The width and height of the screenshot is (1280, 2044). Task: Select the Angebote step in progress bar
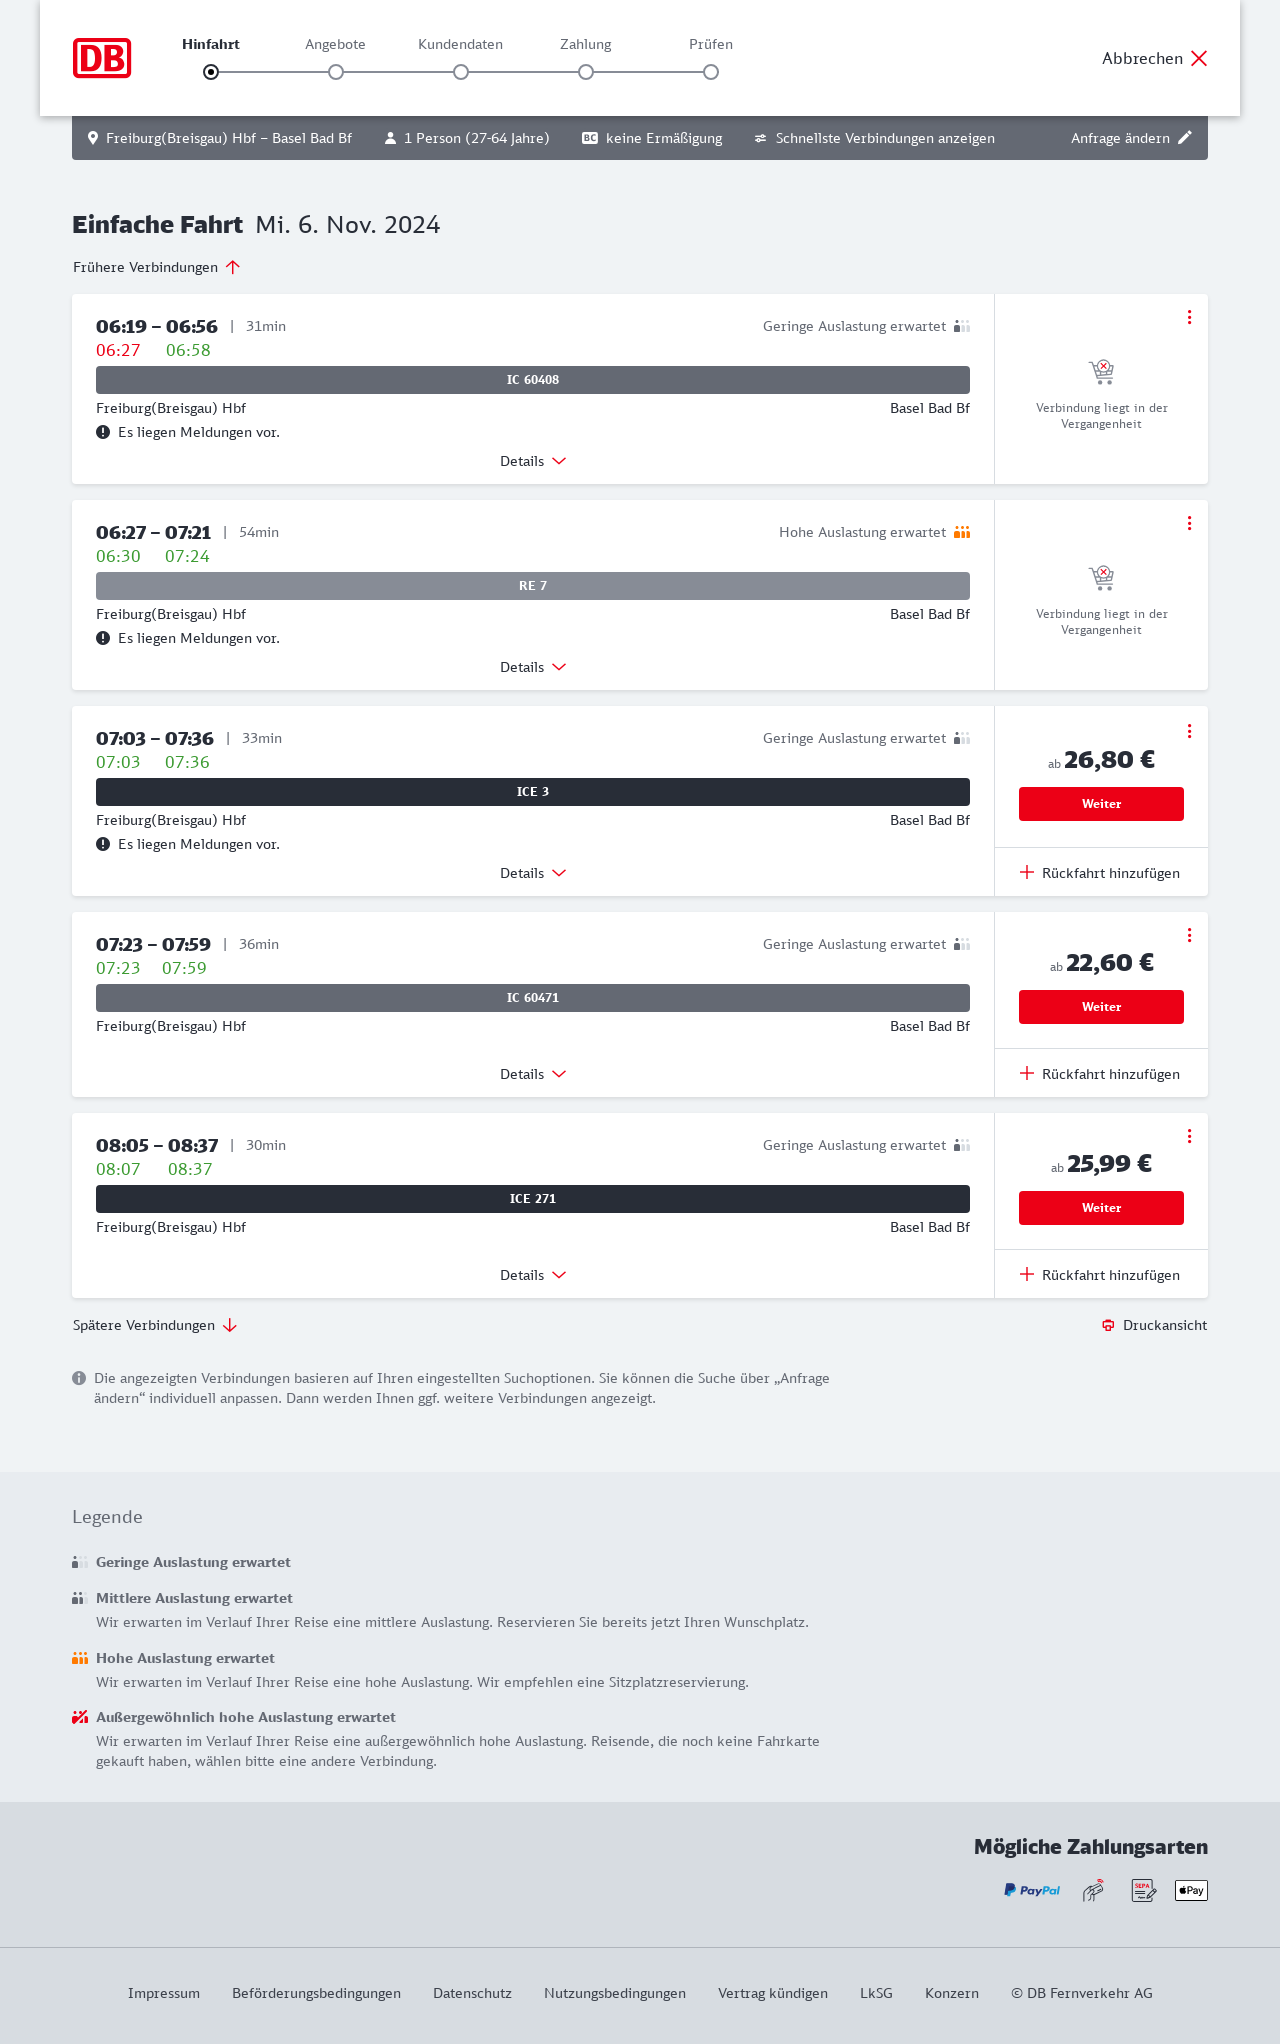[336, 72]
